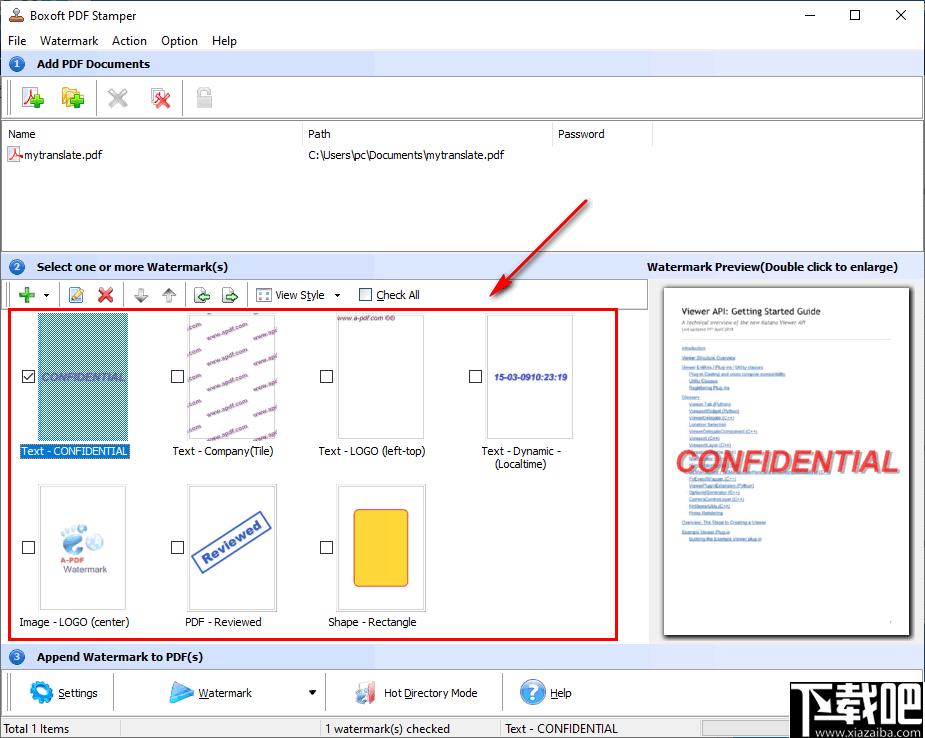
Task: Click the watermark preview page
Action: tap(786, 461)
